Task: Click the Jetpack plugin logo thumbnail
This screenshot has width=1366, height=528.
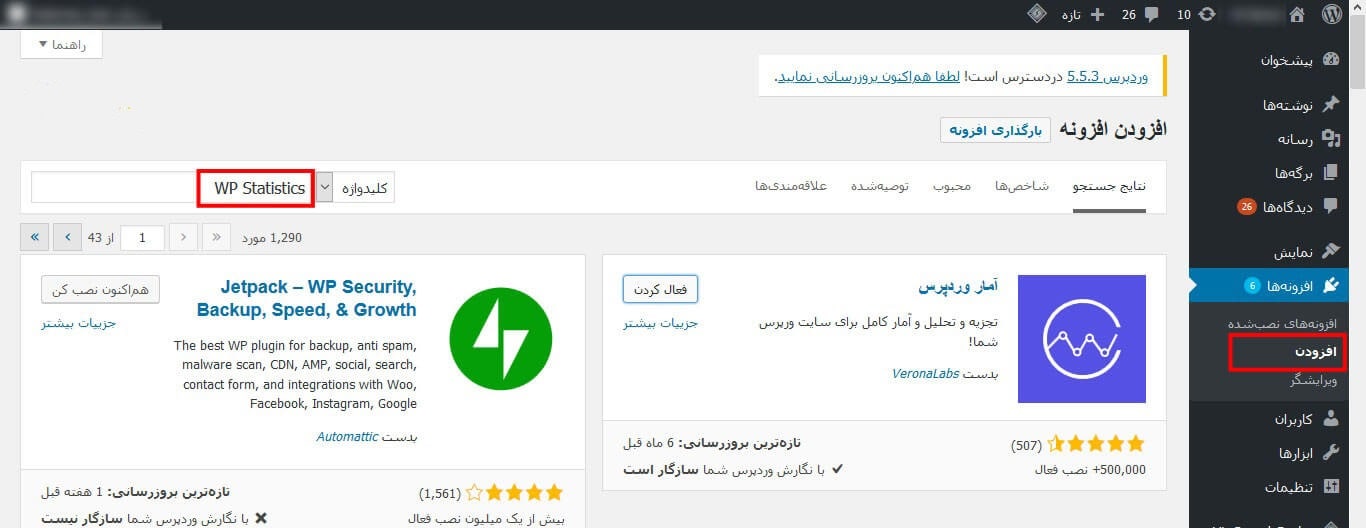Action: [x=501, y=339]
